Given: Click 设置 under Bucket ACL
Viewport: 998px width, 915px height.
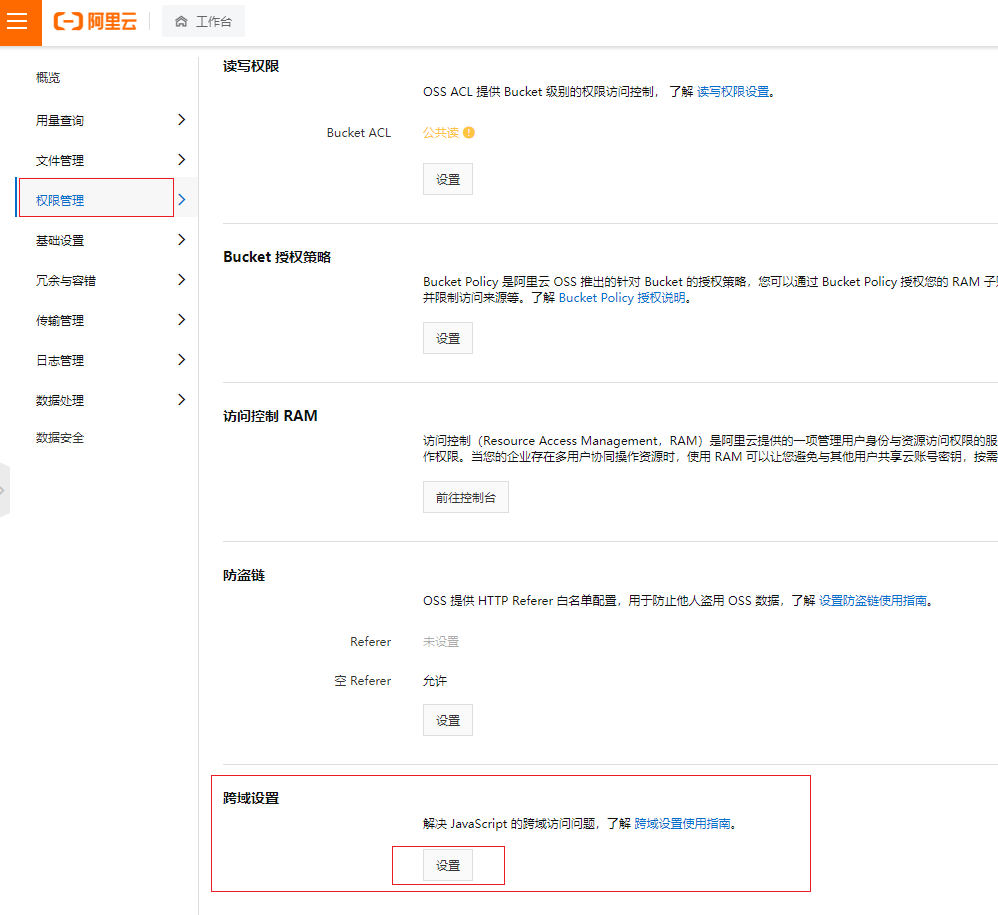Looking at the screenshot, I should [x=447, y=178].
